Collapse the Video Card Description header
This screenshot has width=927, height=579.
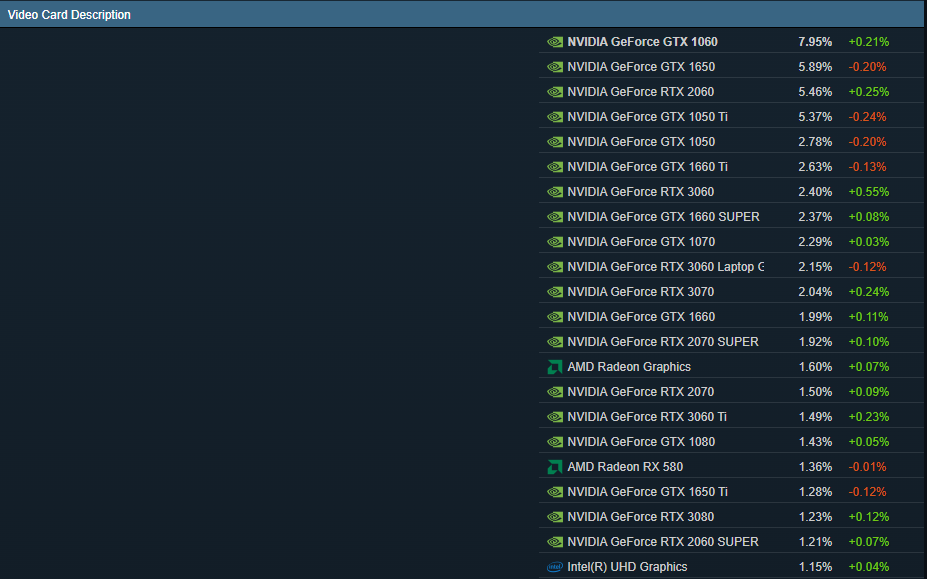click(69, 15)
